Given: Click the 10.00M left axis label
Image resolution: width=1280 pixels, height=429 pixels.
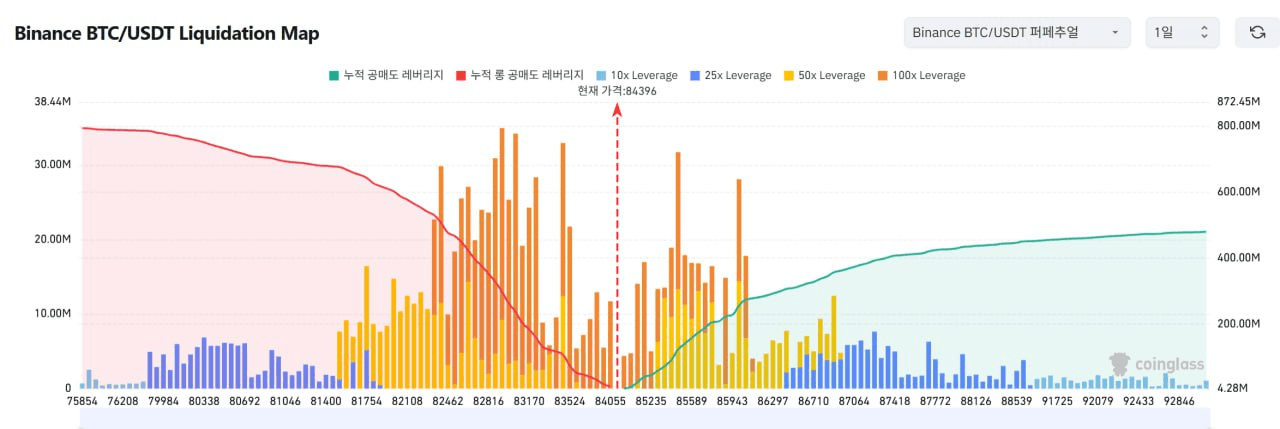Looking at the screenshot, I should [52, 314].
